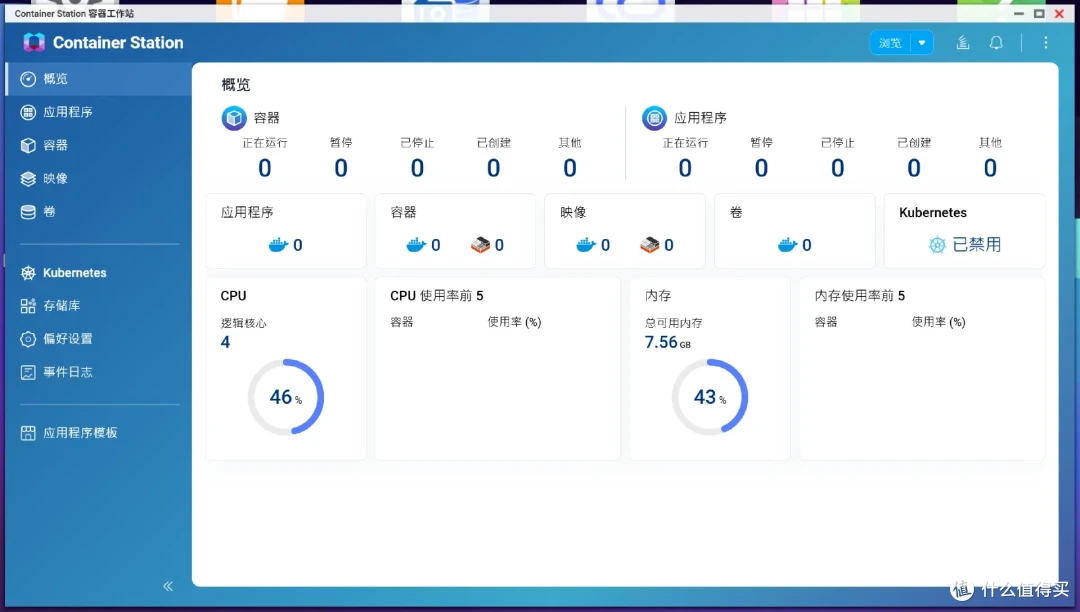The width and height of the screenshot is (1080, 612).
Task: Click the 已禁用 Kubernetes status link
Action: [x=976, y=244]
